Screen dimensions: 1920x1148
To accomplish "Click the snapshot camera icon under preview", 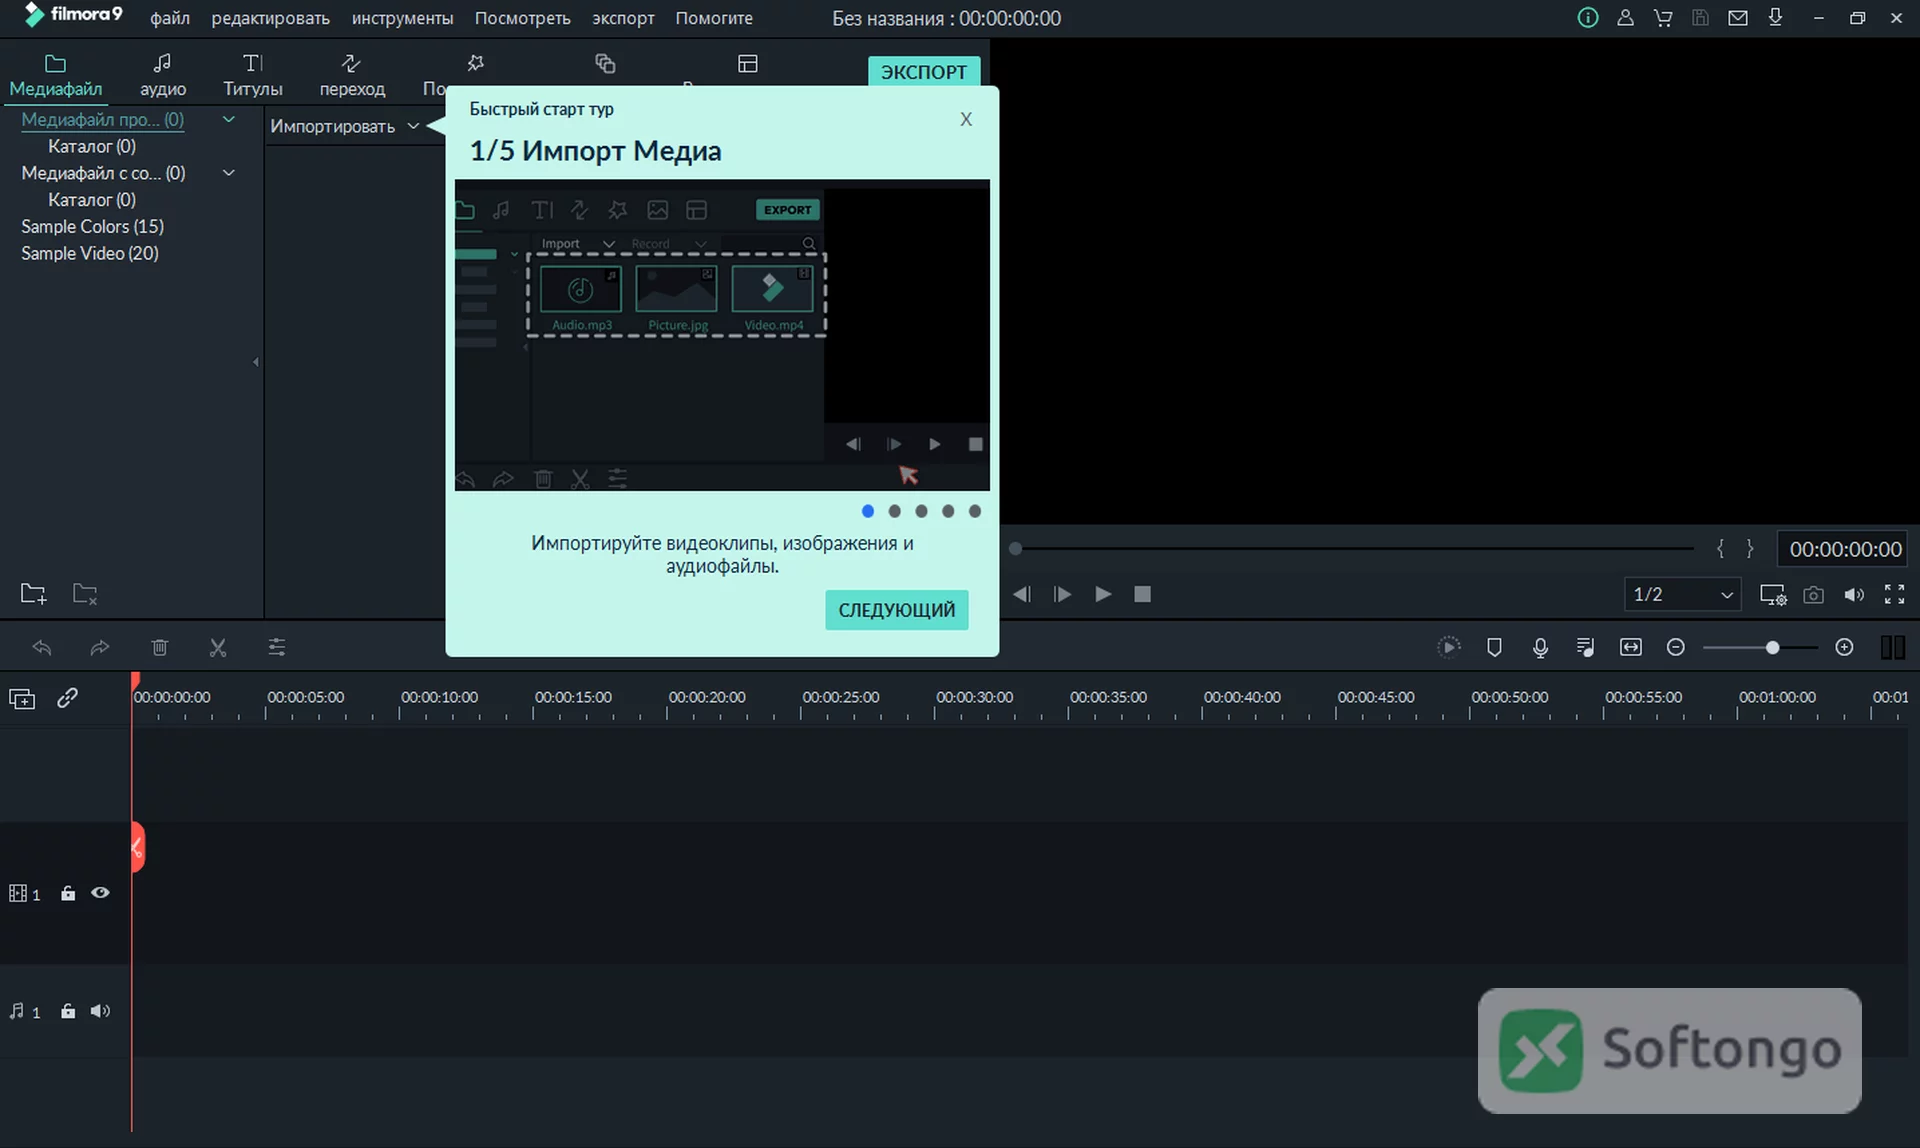I will [x=1813, y=595].
